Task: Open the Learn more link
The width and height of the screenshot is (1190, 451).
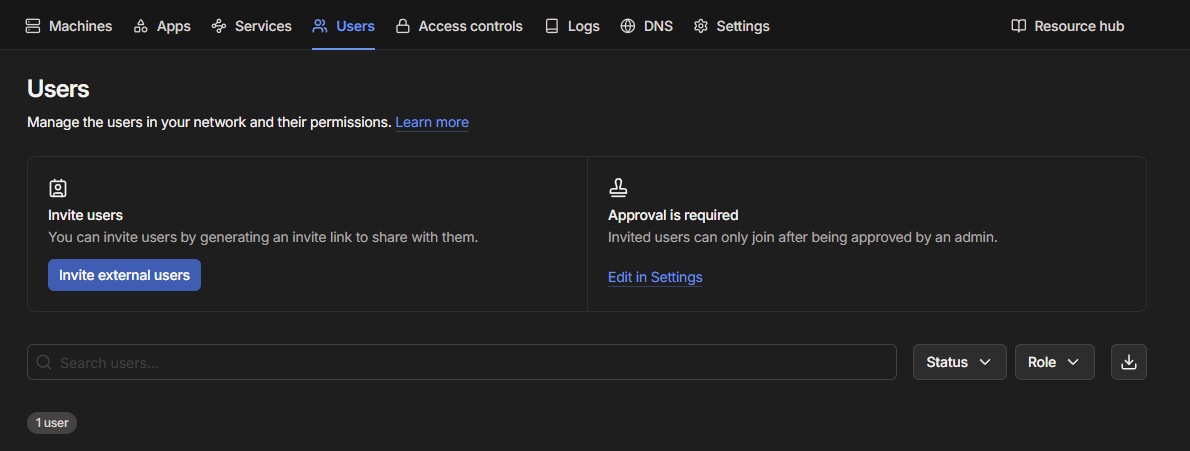Action: pos(432,122)
